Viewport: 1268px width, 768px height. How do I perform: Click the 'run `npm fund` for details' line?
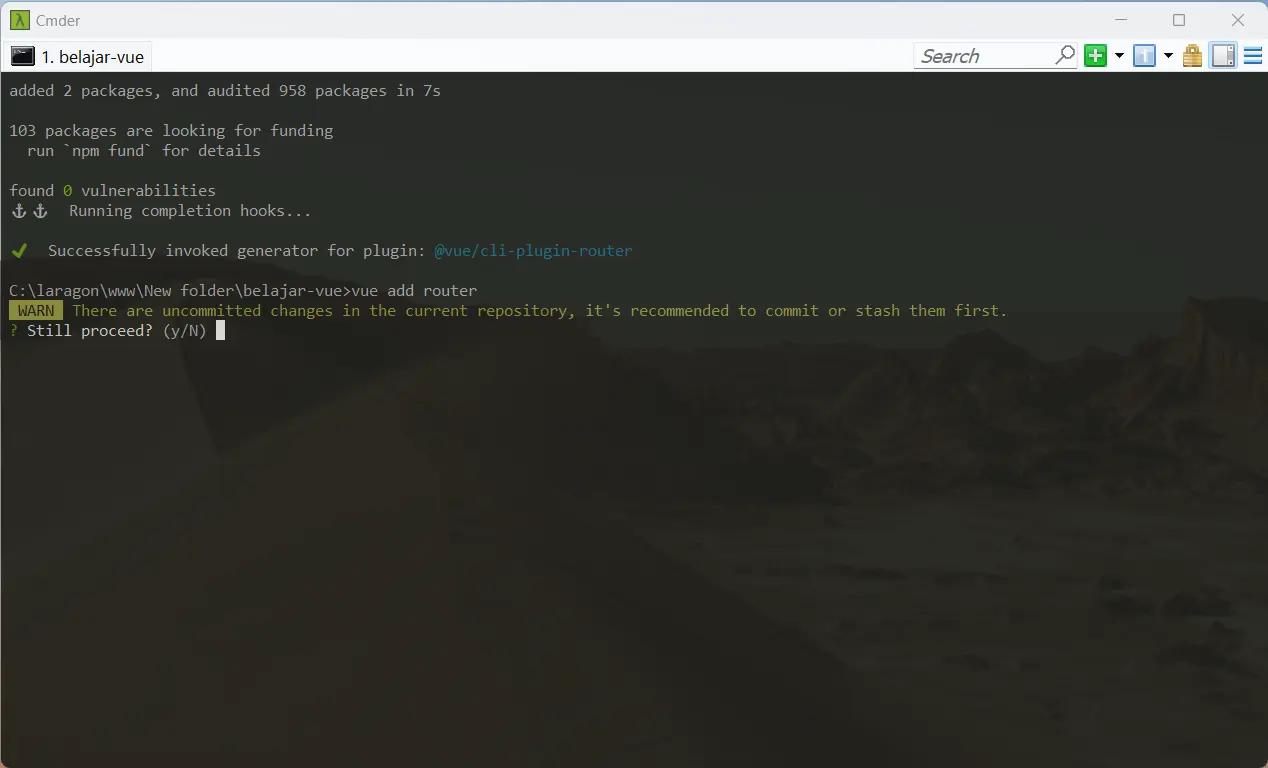point(144,151)
